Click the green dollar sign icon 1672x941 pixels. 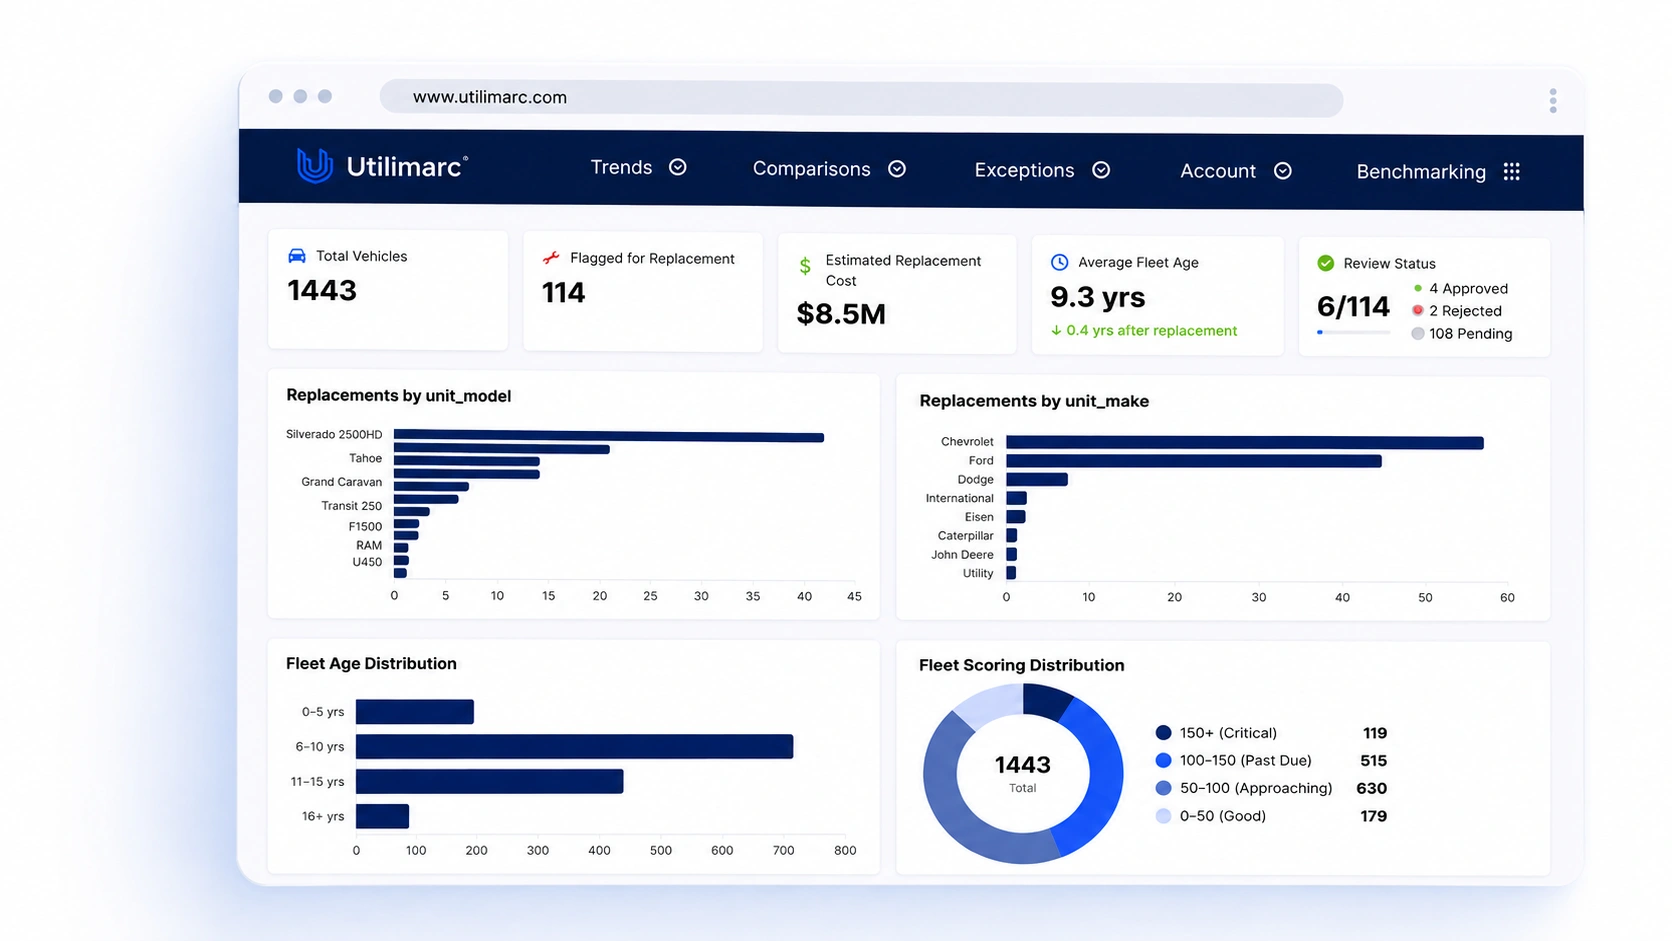click(x=805, y=266)
